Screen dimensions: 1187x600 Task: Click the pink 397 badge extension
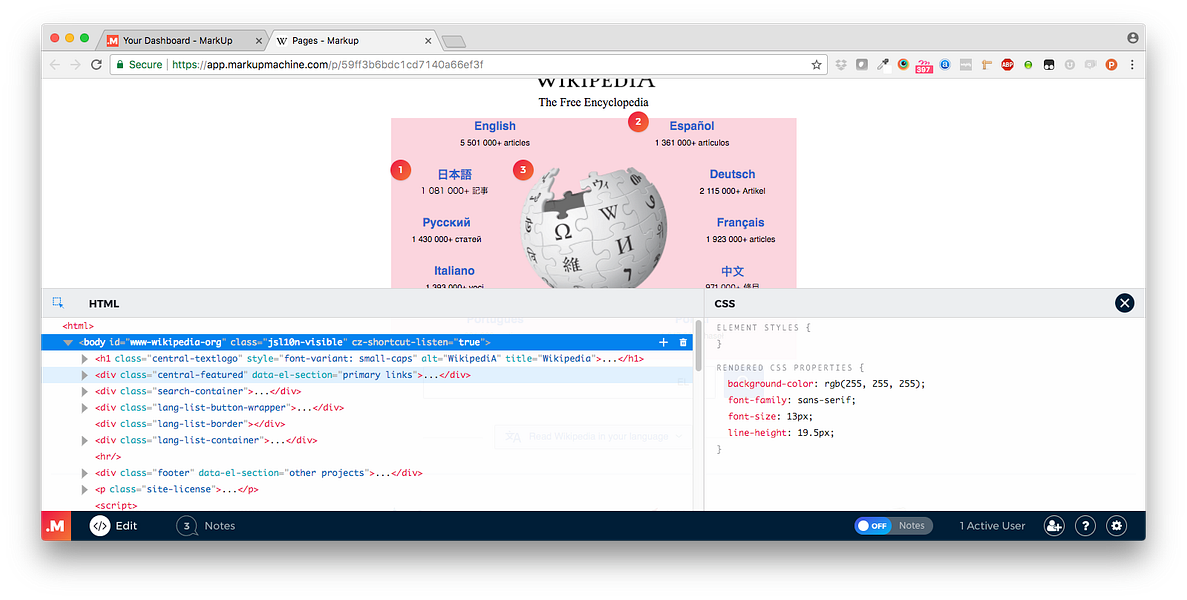point(924,66)
